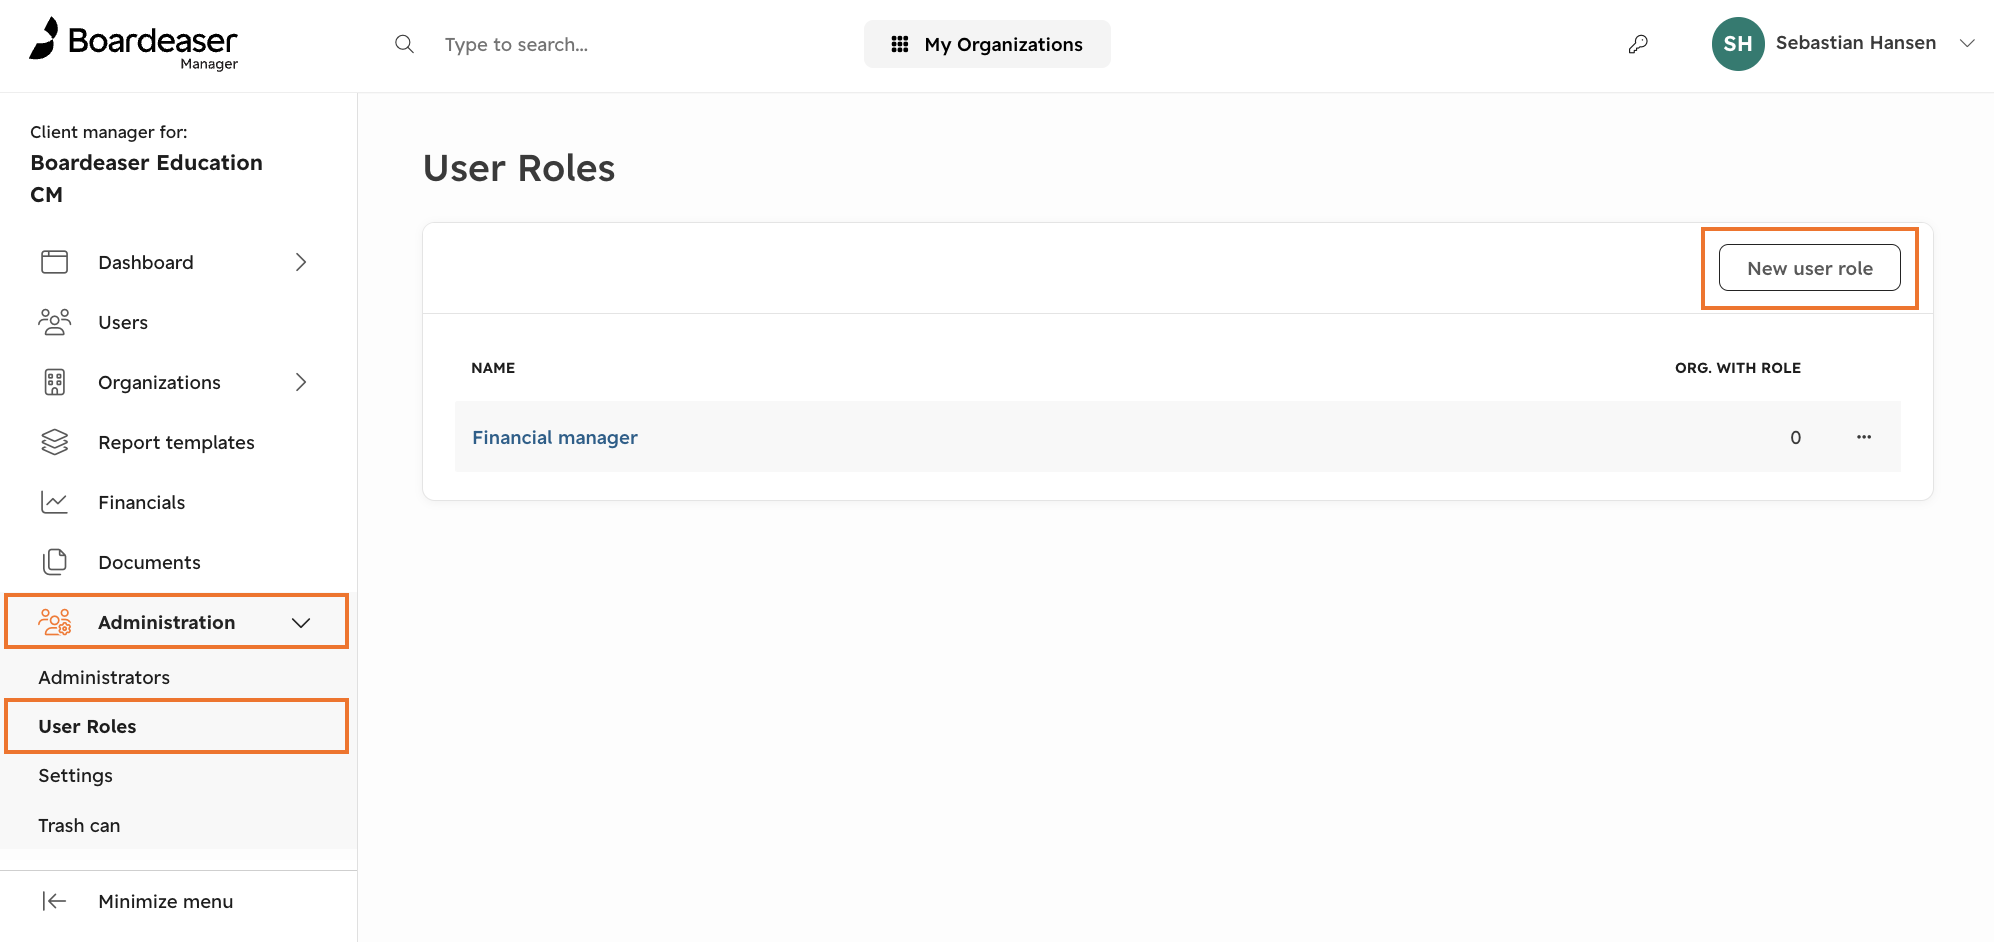Click the Financials chart icon

point(55,502)
